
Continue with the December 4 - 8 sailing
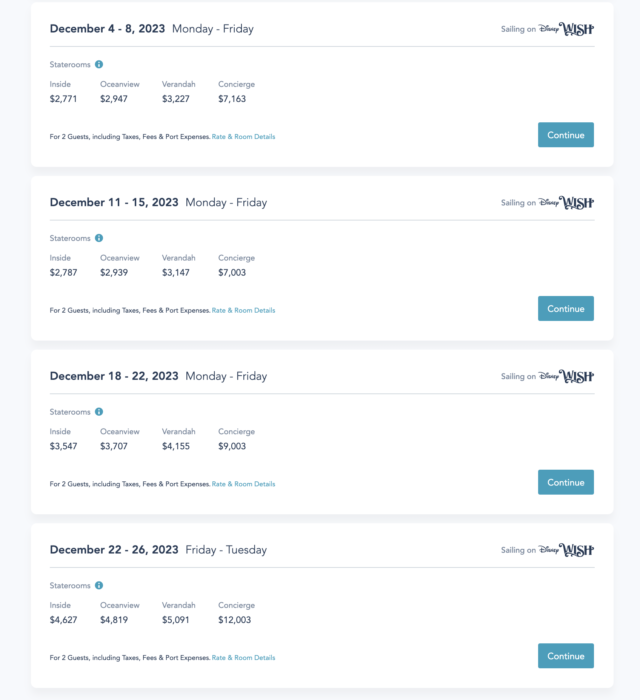click(x=566, y=135)
